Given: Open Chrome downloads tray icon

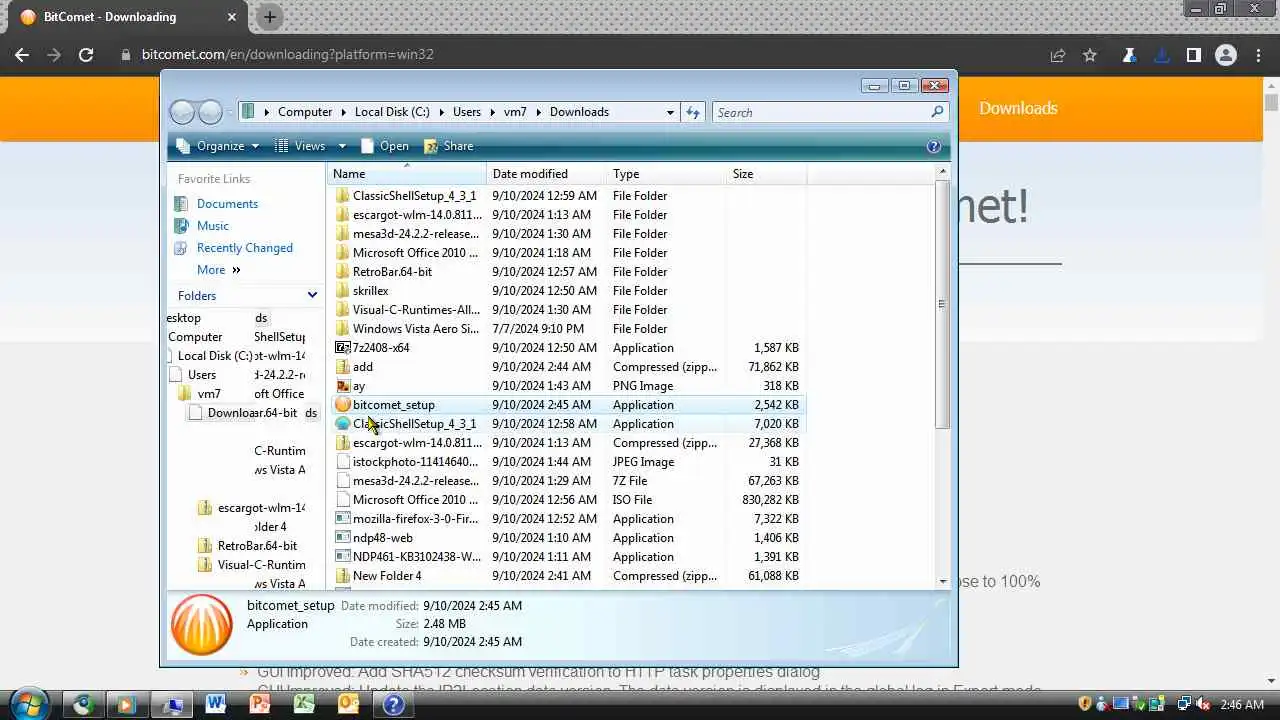Looking at the screenshot, I should click(x=1161, y=55).
